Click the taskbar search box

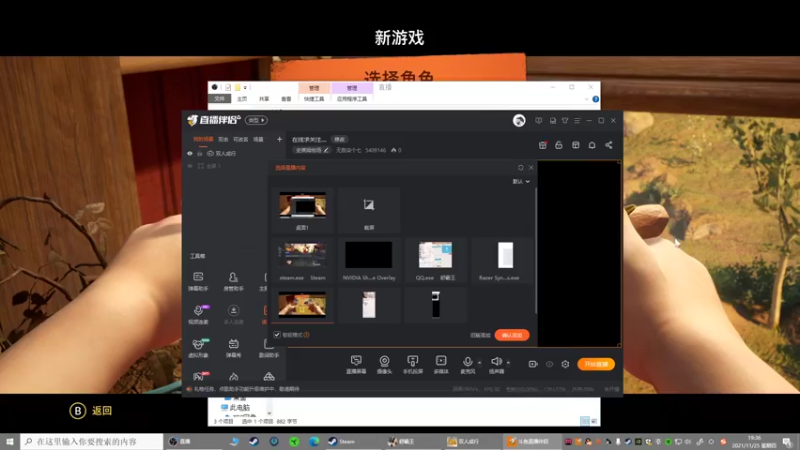[x=92, y=441]
